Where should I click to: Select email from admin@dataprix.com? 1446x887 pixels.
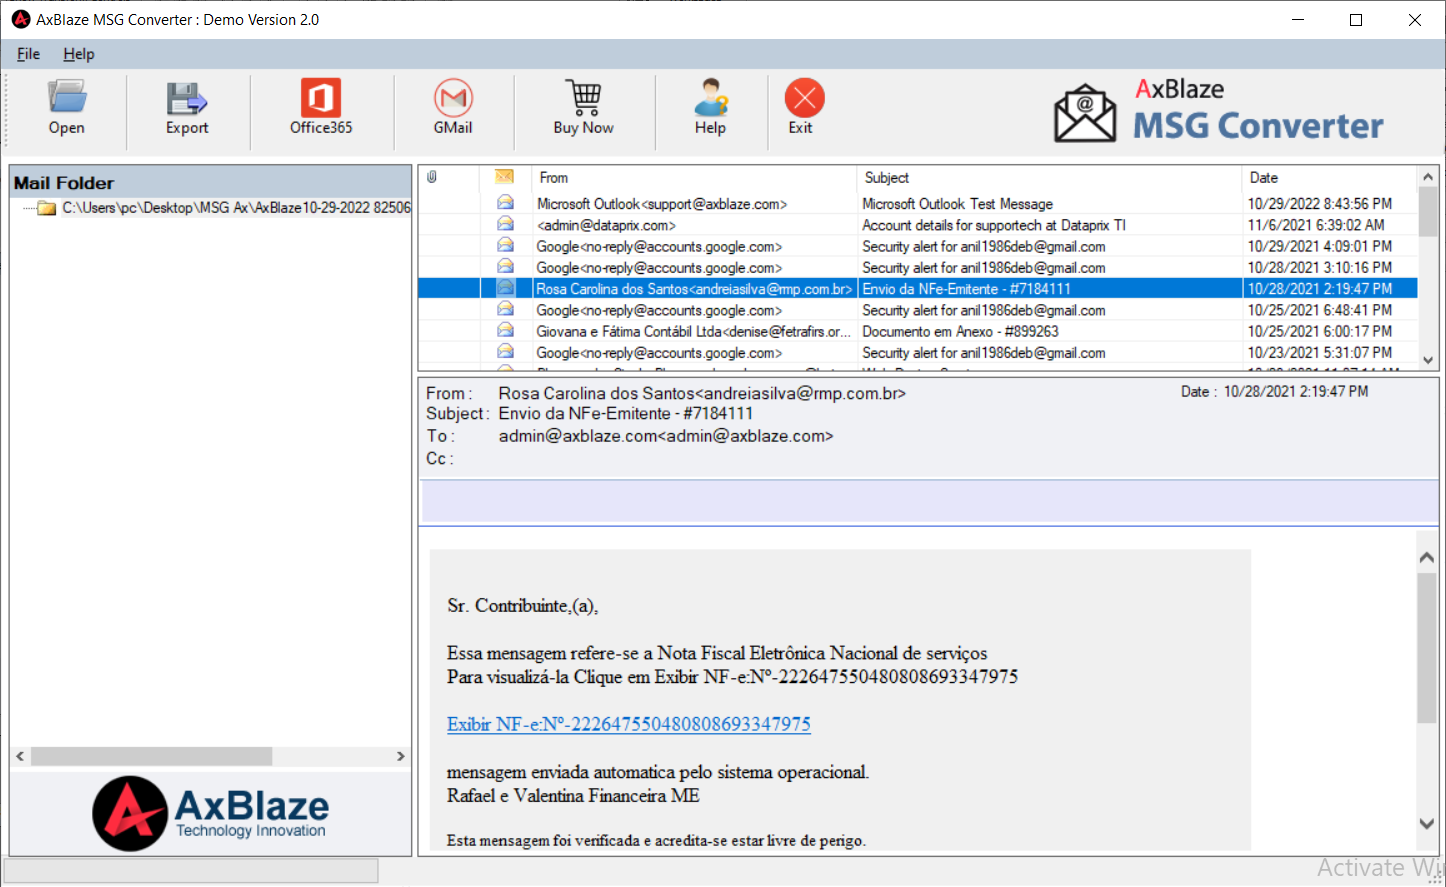(918, 225)
